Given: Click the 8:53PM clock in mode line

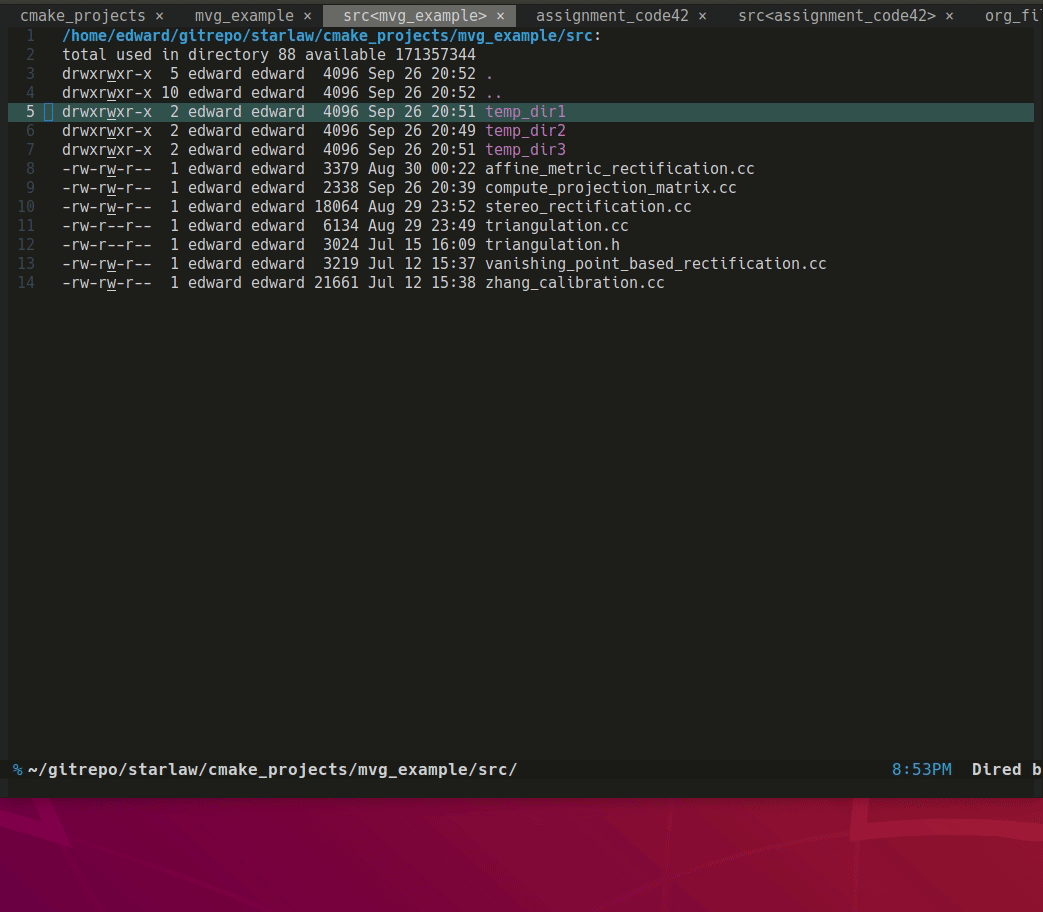Looking at the screenshot, I should coord(921,770).
